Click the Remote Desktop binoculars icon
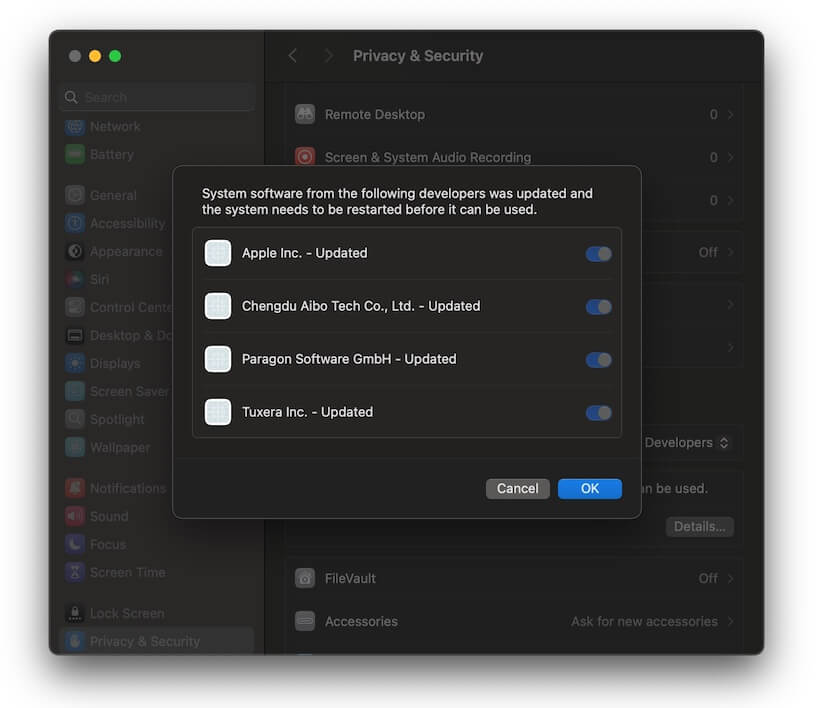 305,115
